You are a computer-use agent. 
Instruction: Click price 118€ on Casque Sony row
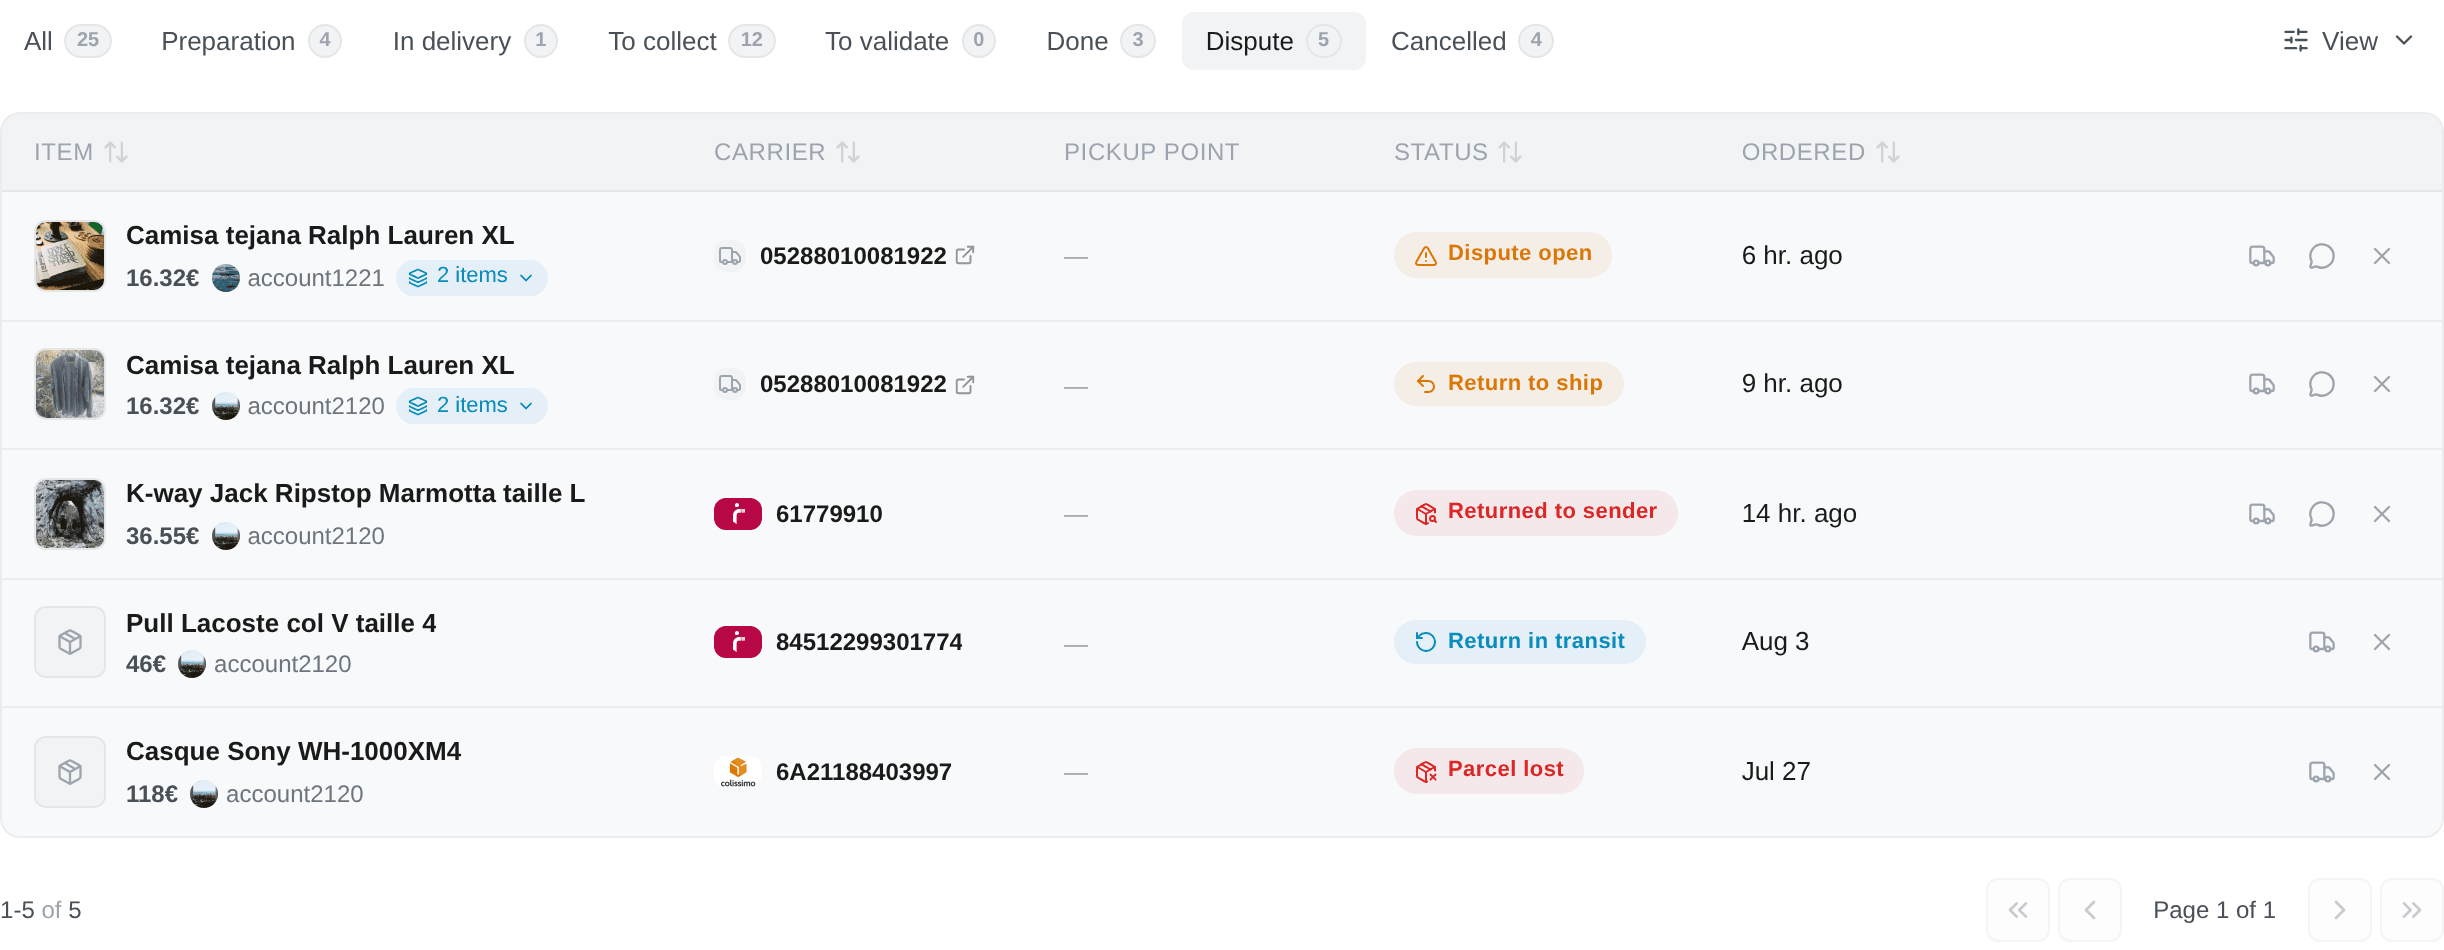click(x=152, y=794)
